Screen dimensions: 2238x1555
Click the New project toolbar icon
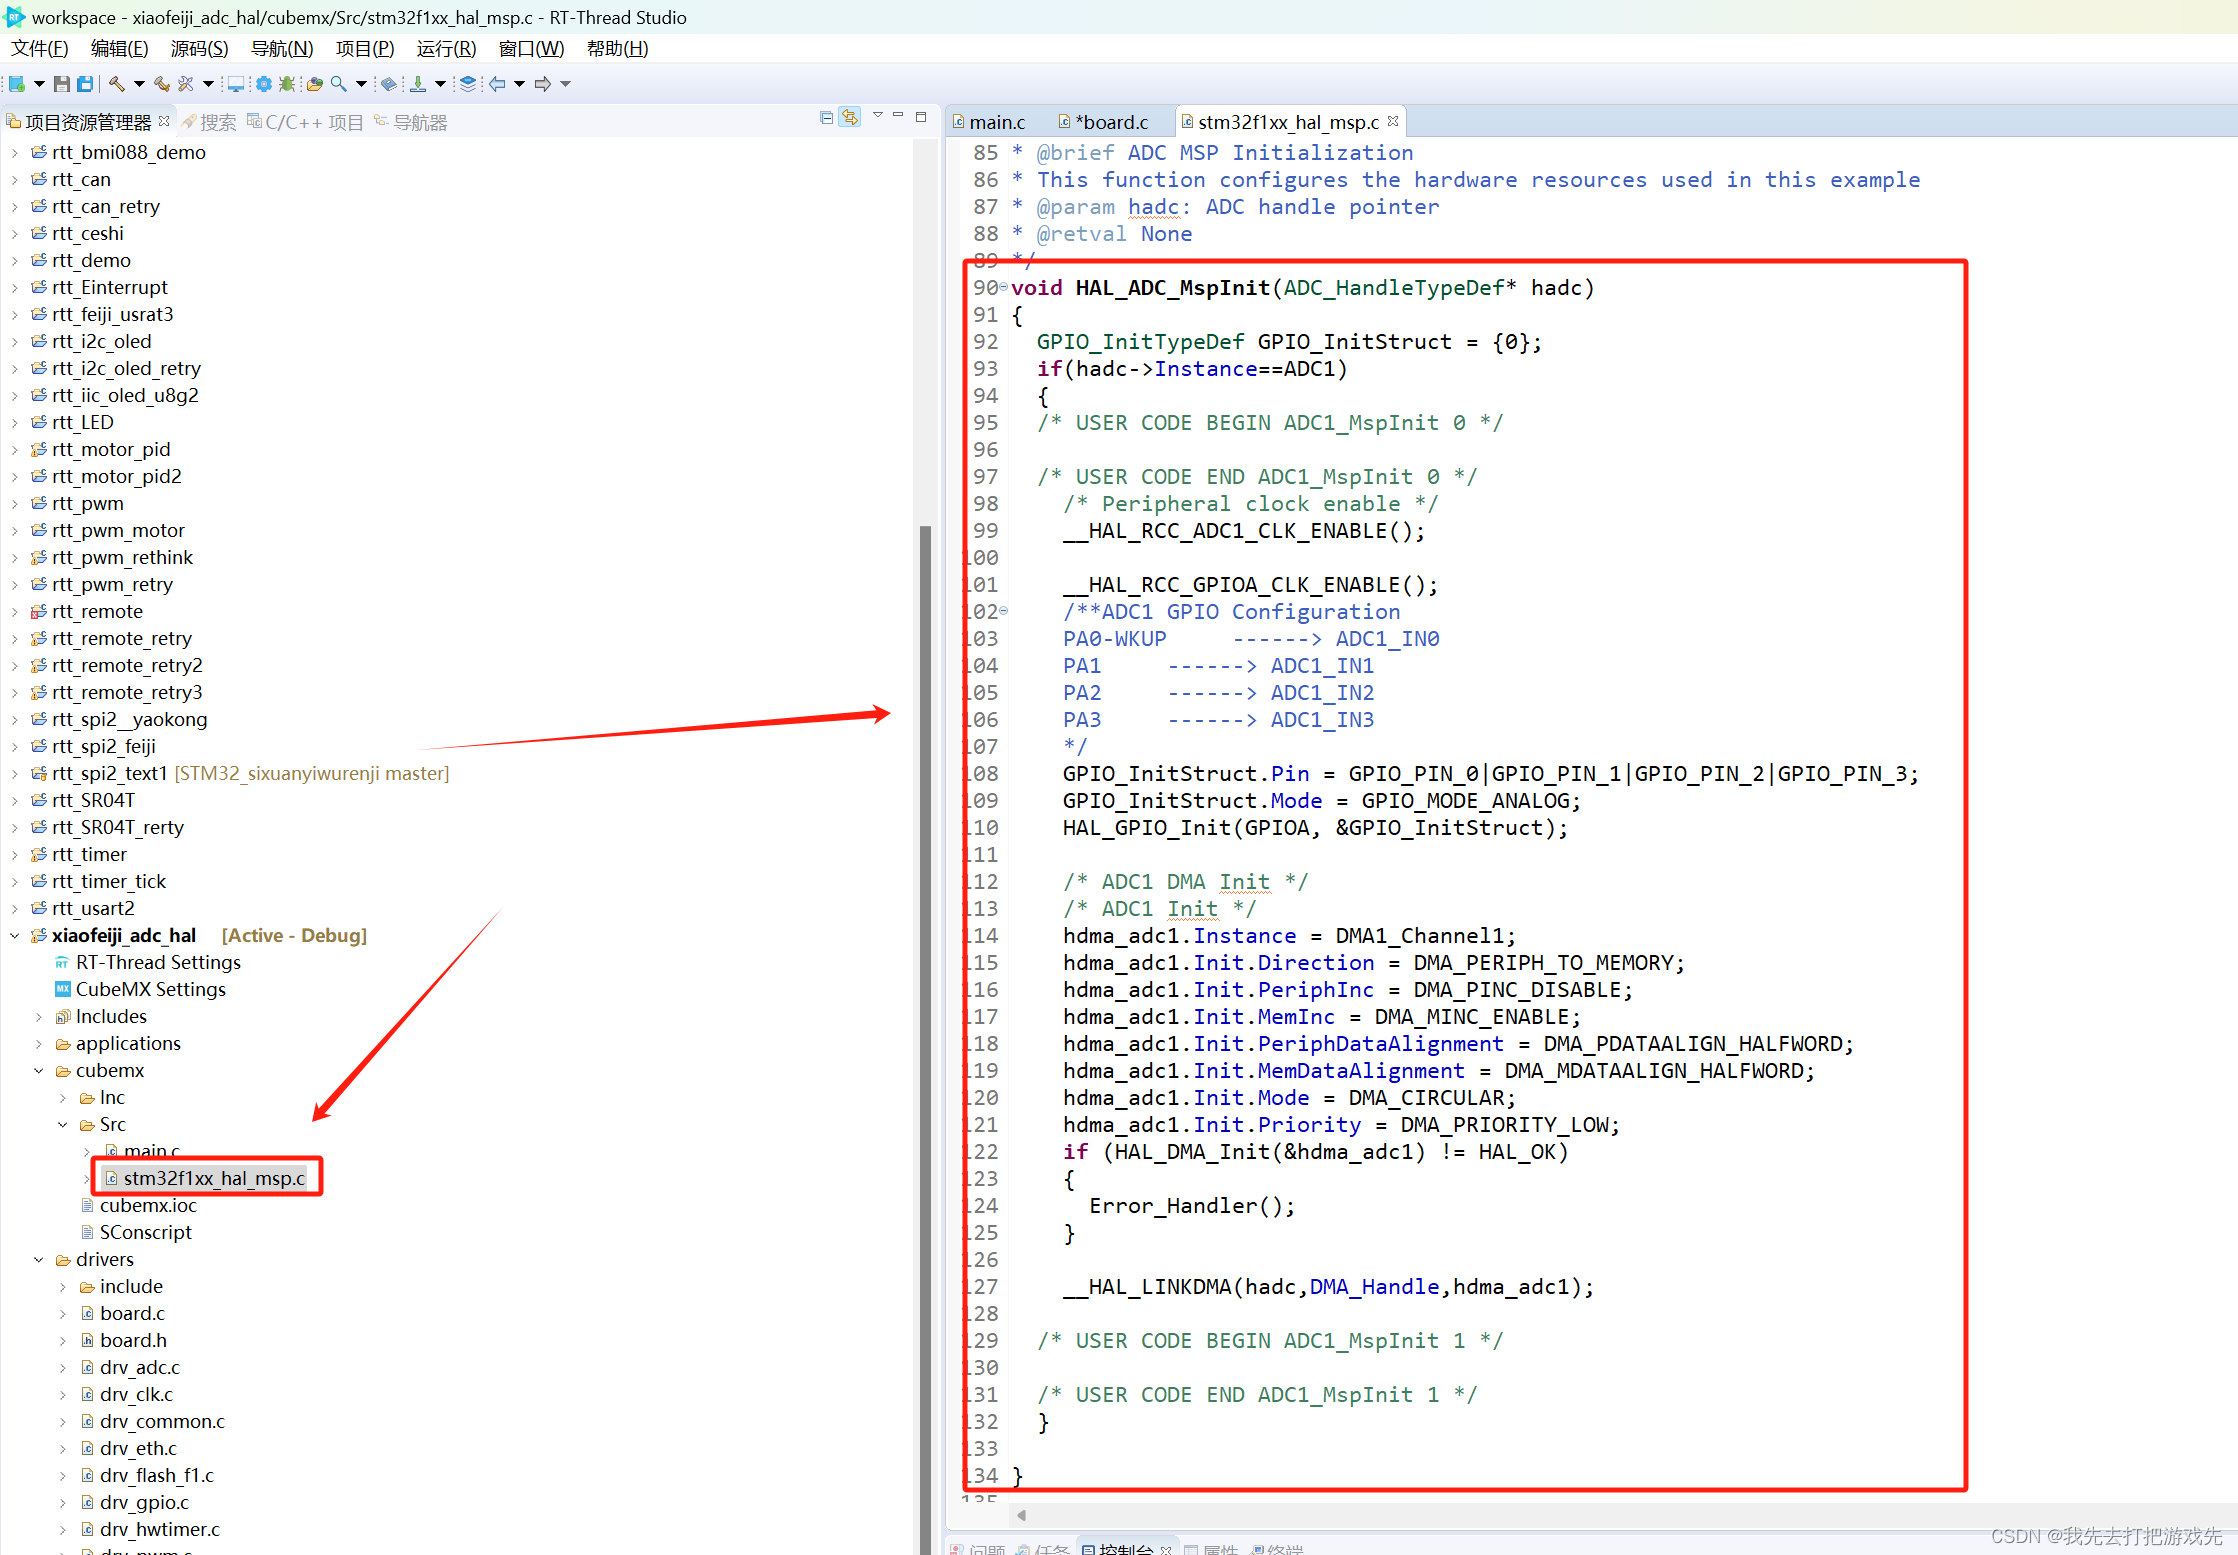[17, 84]
